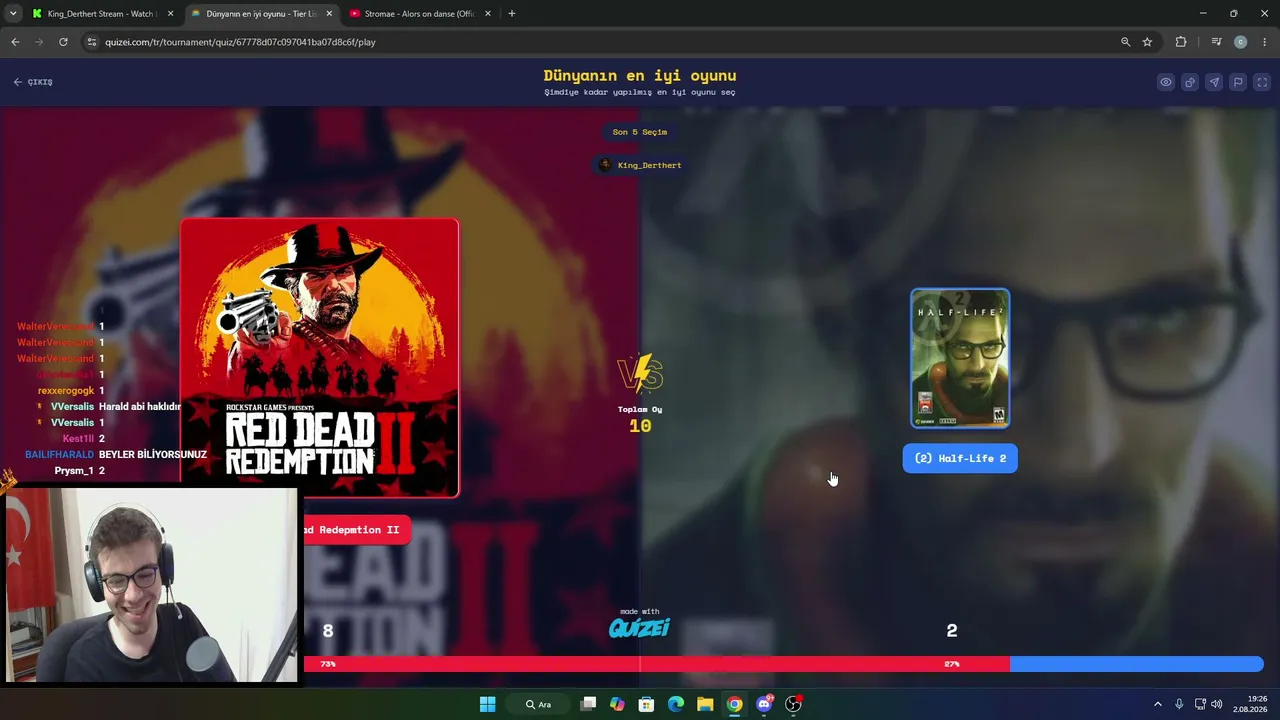Click the chat message BEYLER BİLİYORSUNUZ
The height and width of the screenshot is (720, 1280).
click(153, 454)
